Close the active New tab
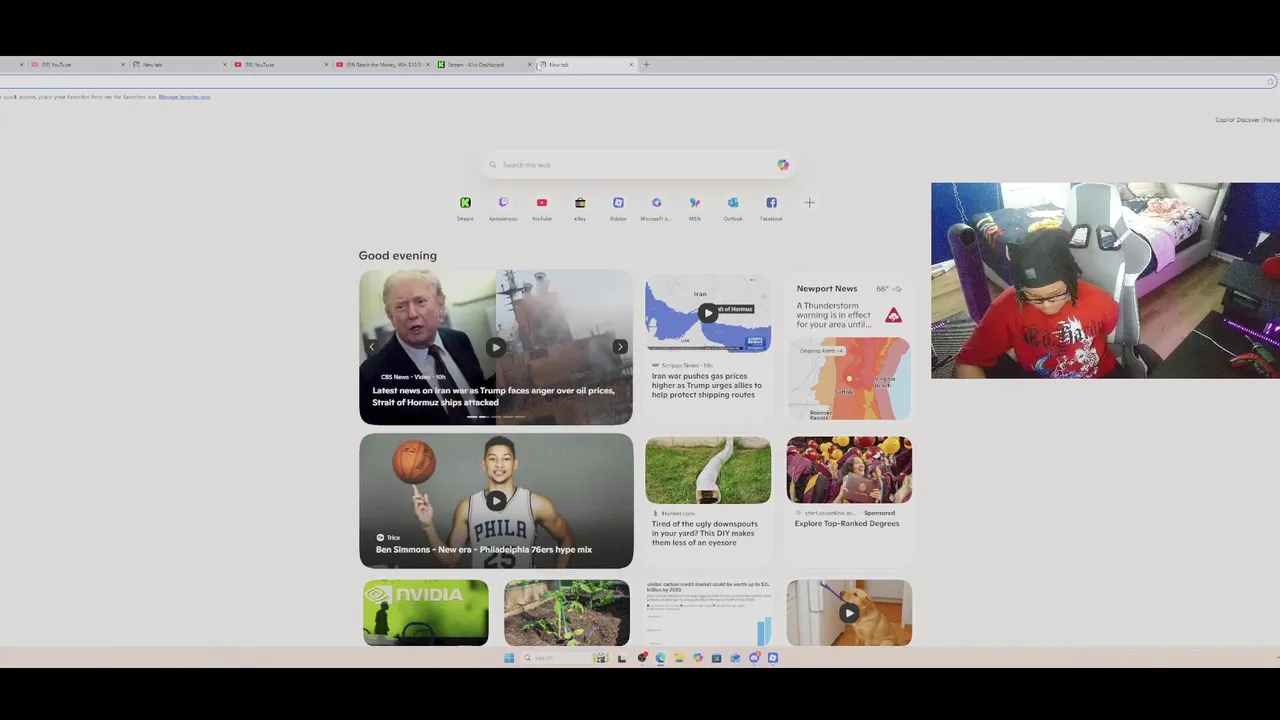This screenshot has height=720, width=1280. pos(631,65)
